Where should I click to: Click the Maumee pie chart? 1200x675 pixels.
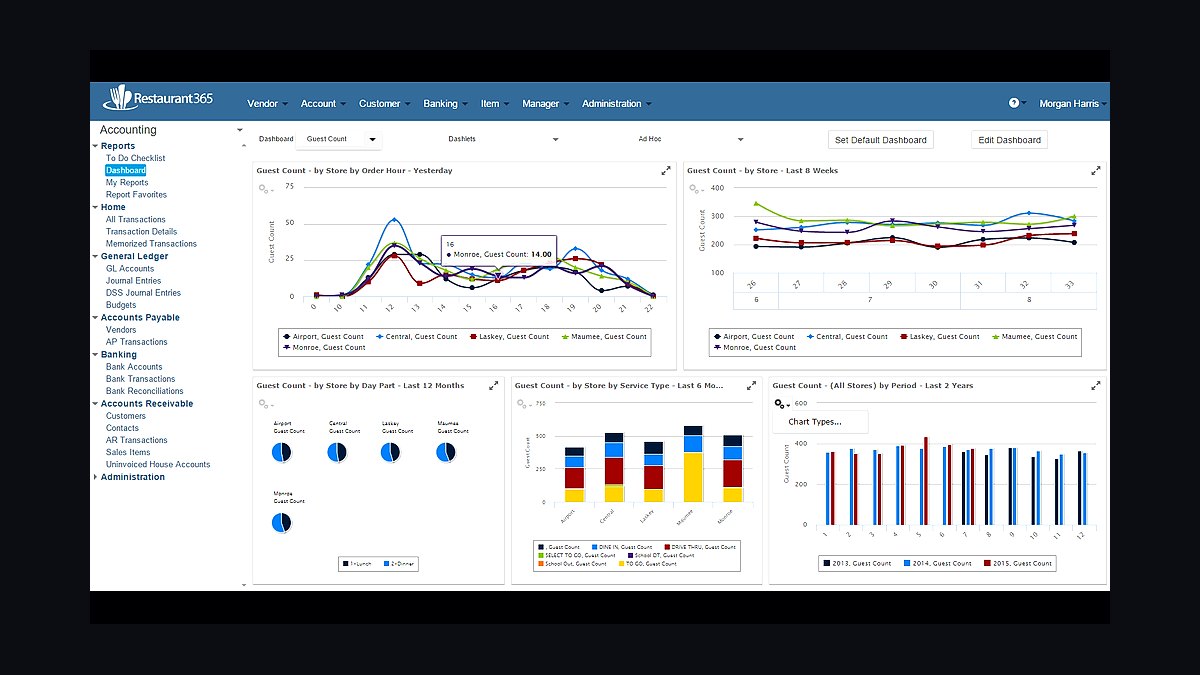pyautogui.click(x=446, y=453)
